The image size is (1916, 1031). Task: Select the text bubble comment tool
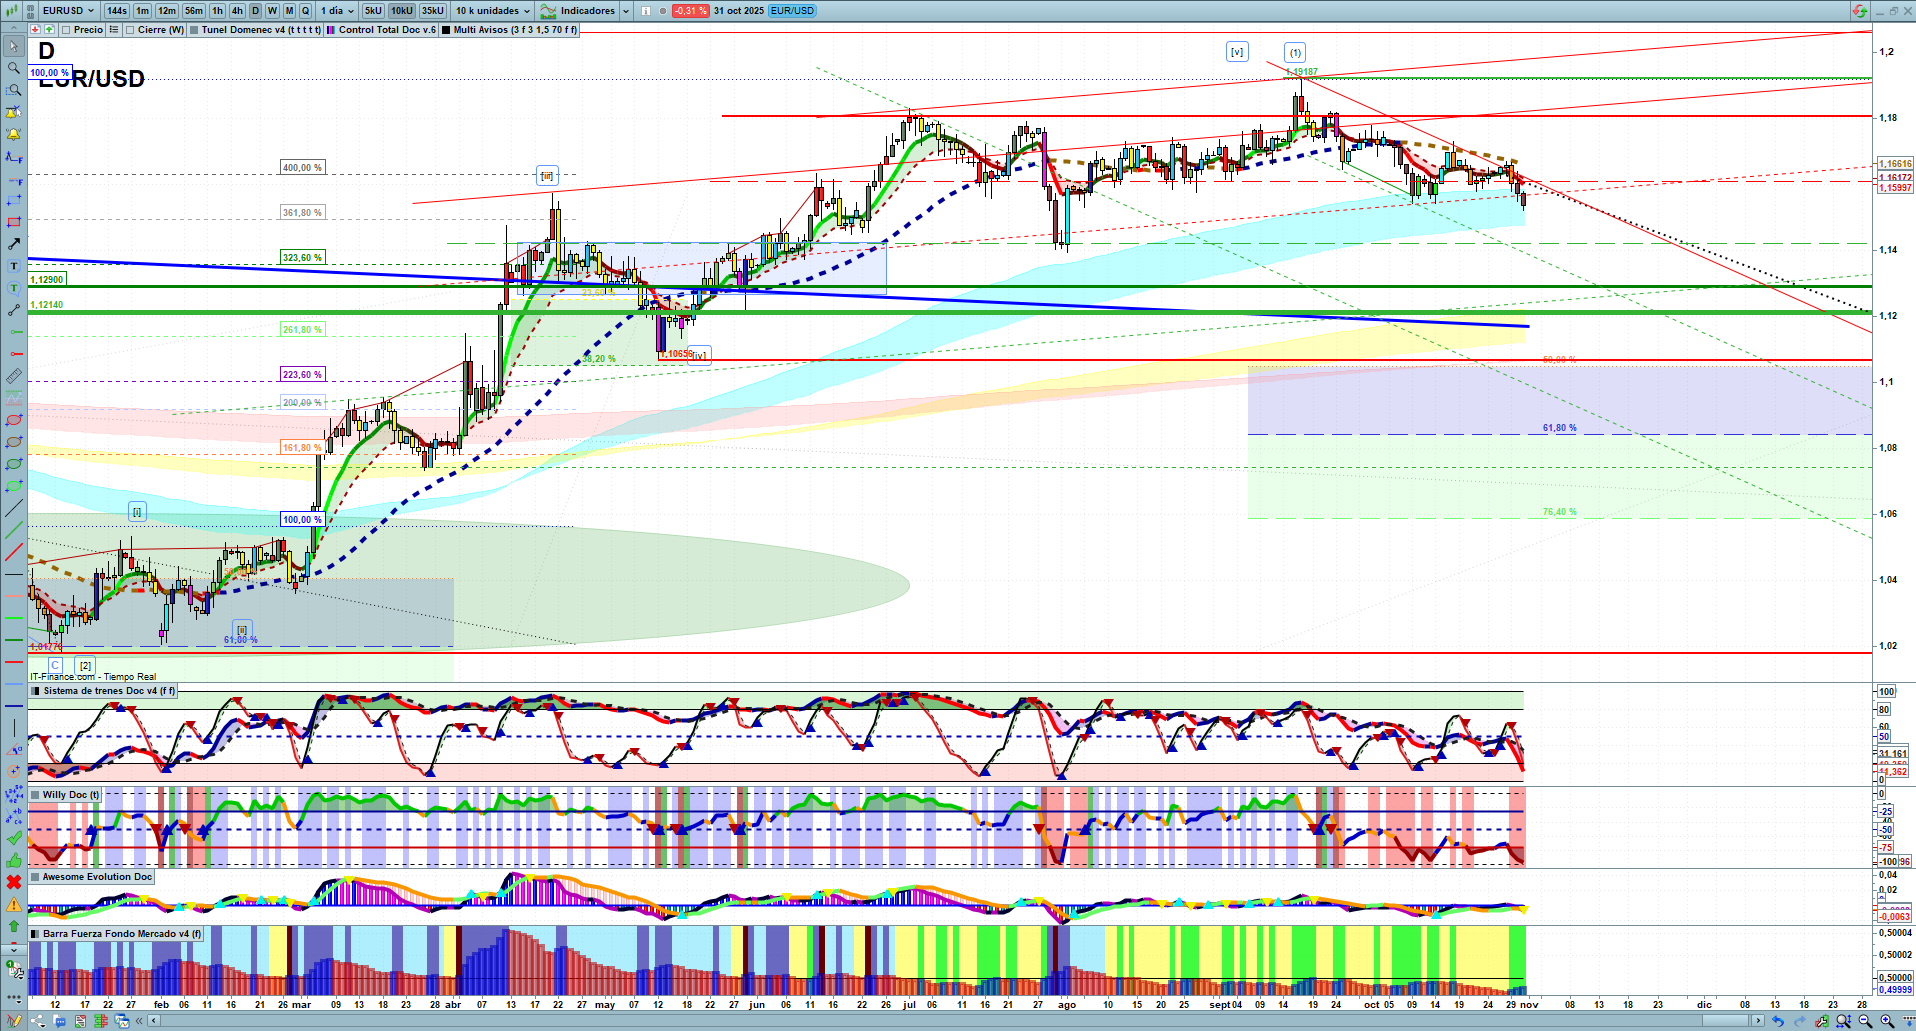point(14,288)
